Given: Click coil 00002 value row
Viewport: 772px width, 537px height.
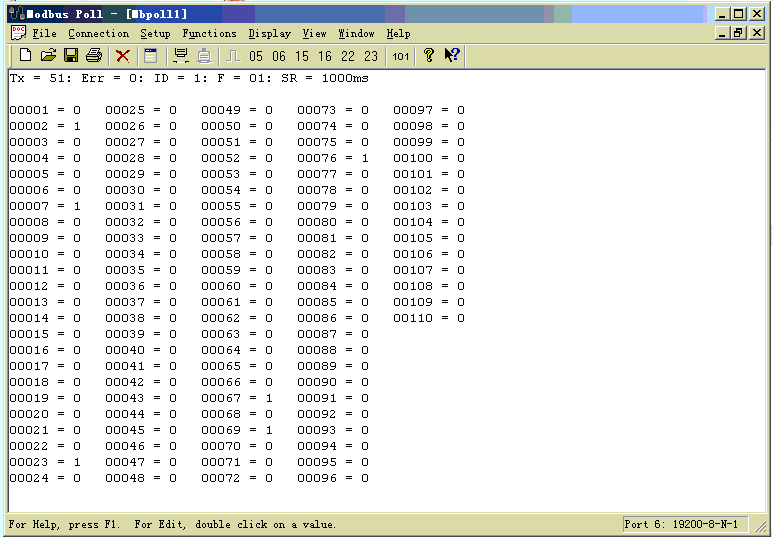Looking at the screenshot, I should (x=45, y=126).
